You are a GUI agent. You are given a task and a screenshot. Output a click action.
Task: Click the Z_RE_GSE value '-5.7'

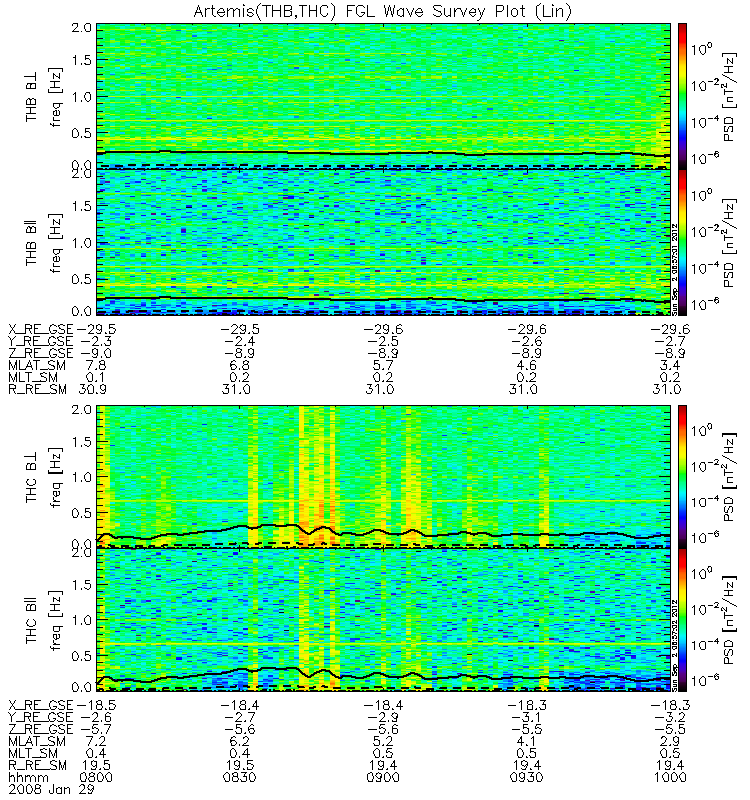click(95, 729)
